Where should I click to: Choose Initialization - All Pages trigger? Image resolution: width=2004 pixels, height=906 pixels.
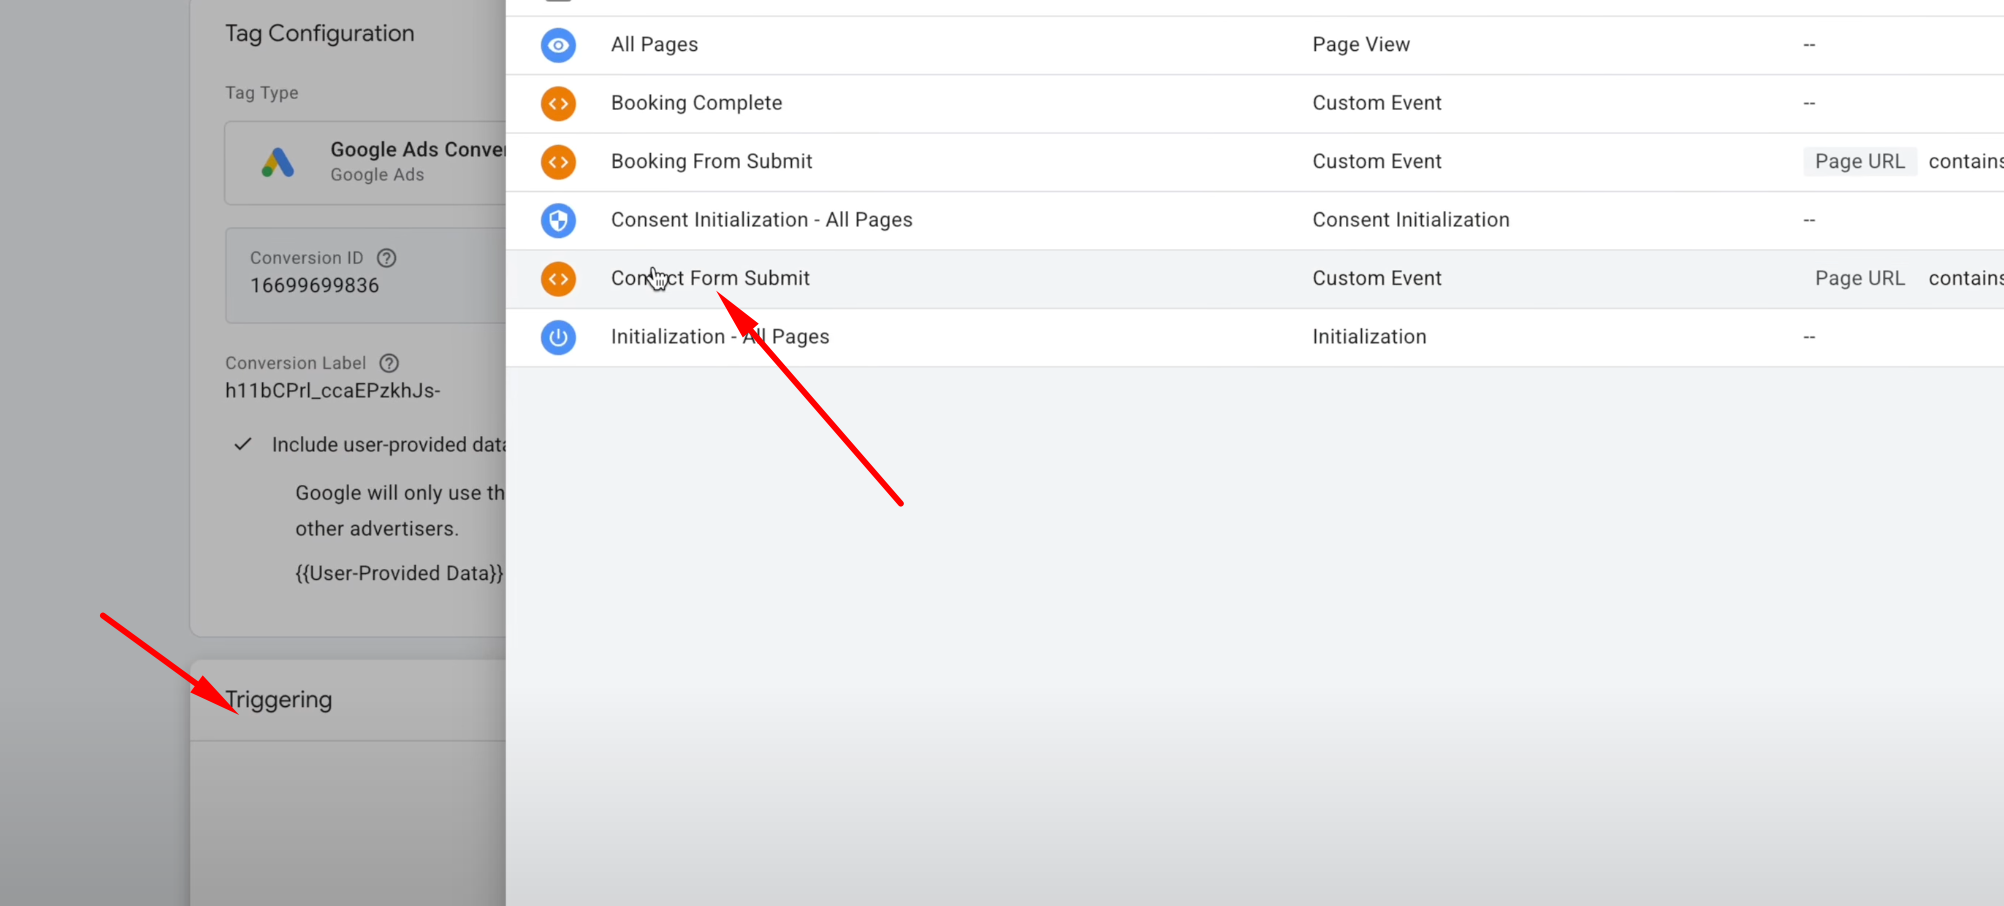pyautogui.click(x=720, y=337)
